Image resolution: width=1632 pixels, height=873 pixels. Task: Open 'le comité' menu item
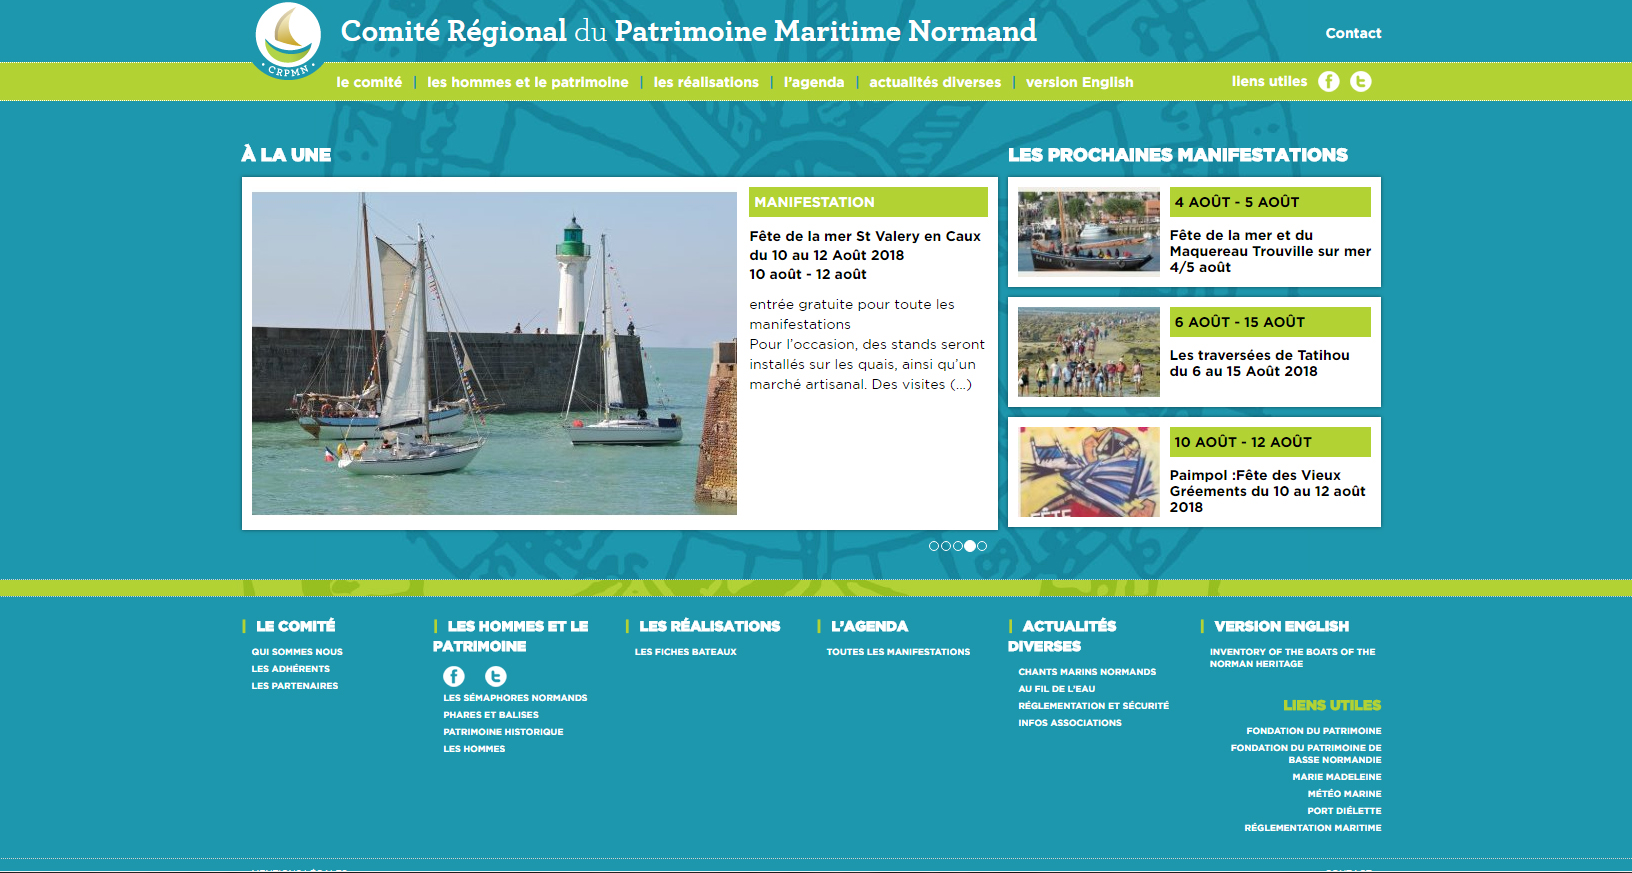point(369,82)
